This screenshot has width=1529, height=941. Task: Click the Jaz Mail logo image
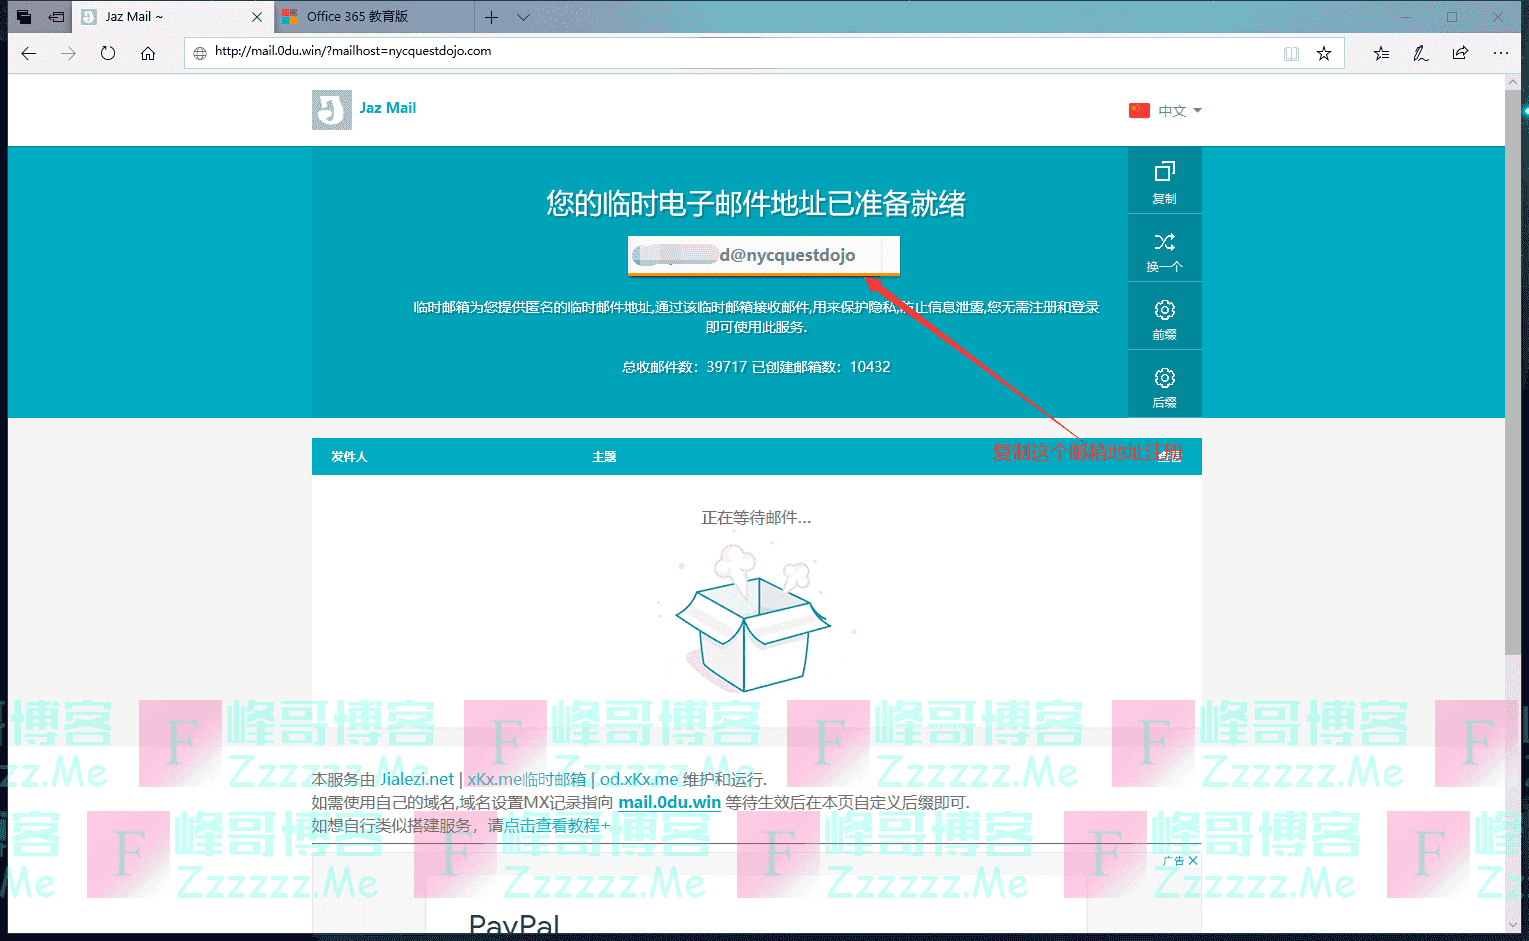[331, 110]
